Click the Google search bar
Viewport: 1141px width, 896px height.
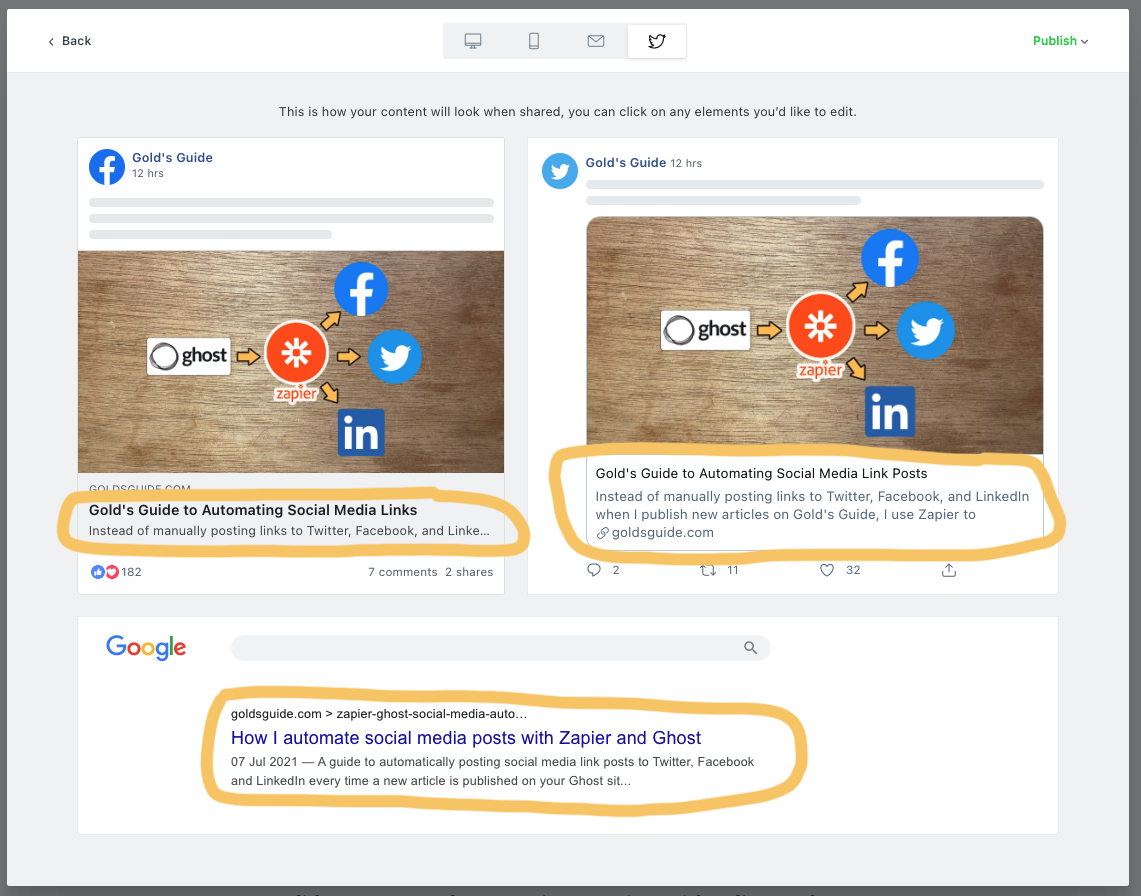click(501, 648)
